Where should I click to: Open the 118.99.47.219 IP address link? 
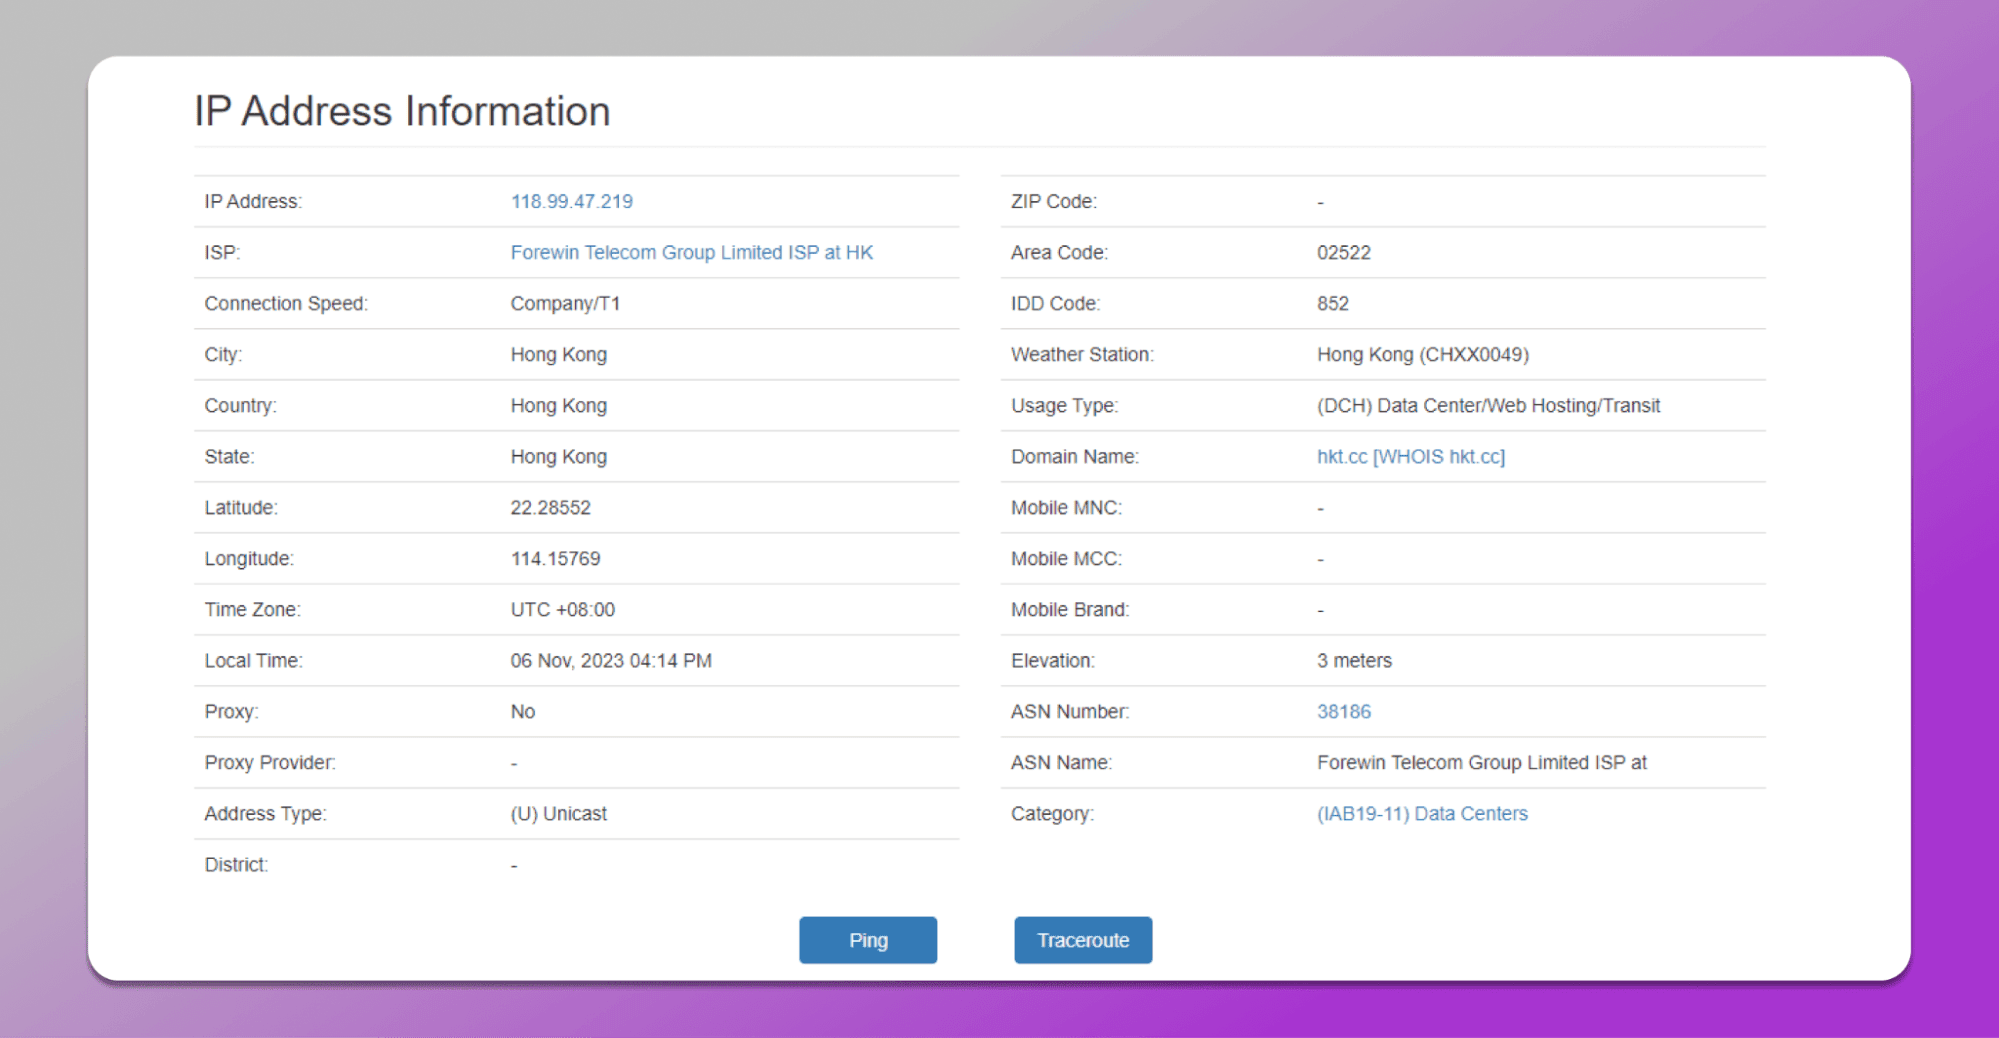(571, 202)
